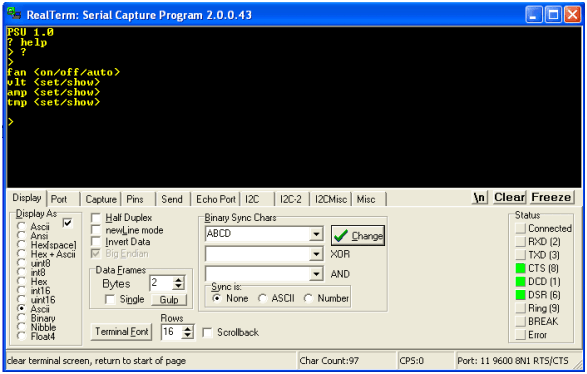
Task: Clear the terminal screen
Action: 509,197
